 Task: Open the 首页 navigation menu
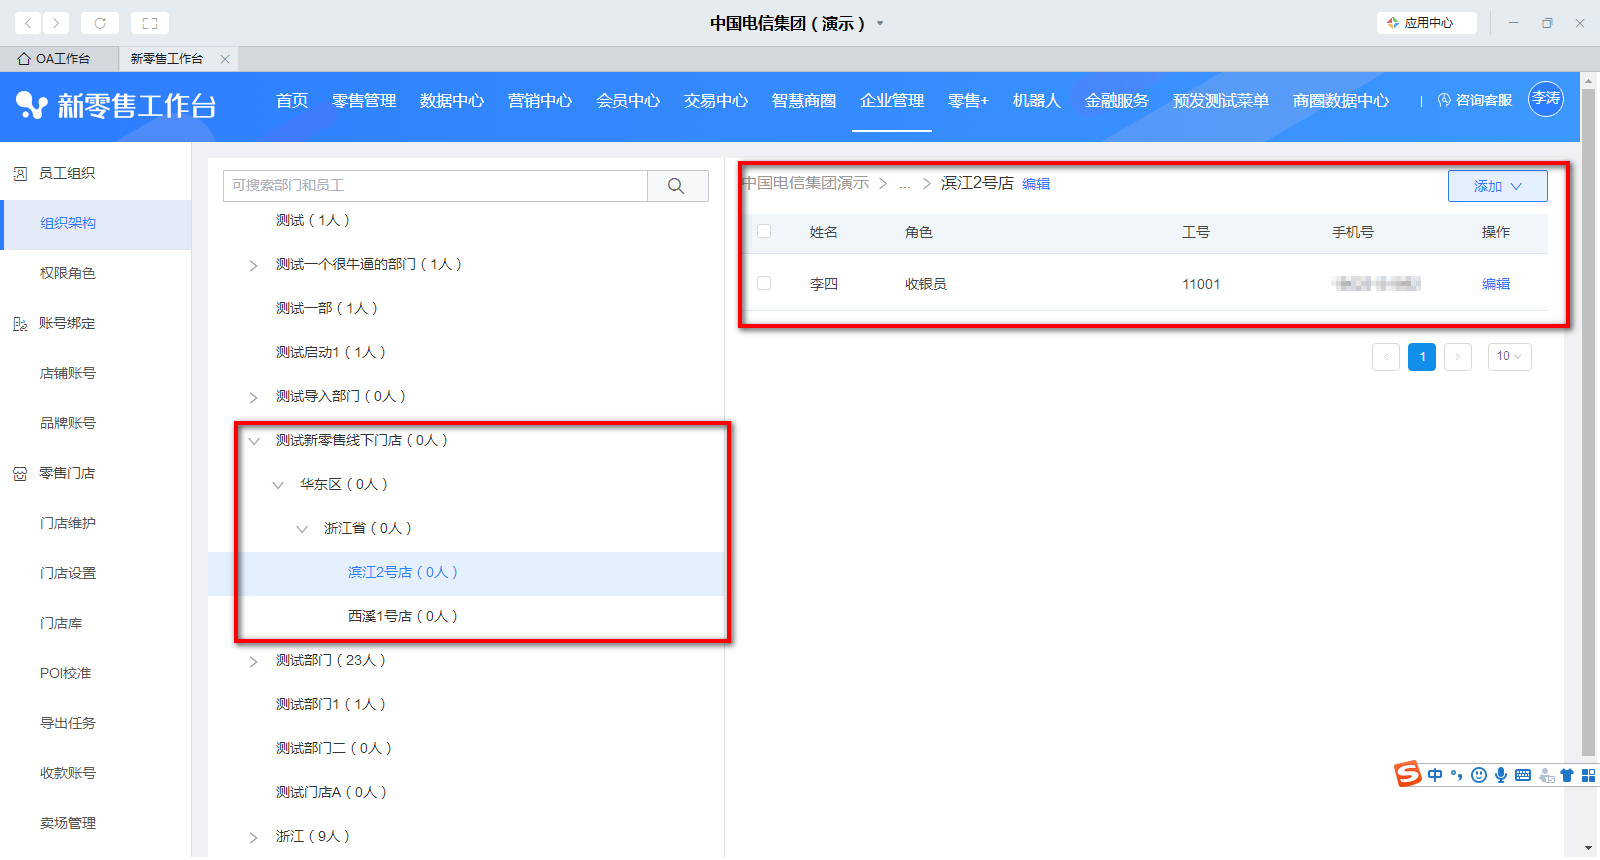(x=292, y=101)
